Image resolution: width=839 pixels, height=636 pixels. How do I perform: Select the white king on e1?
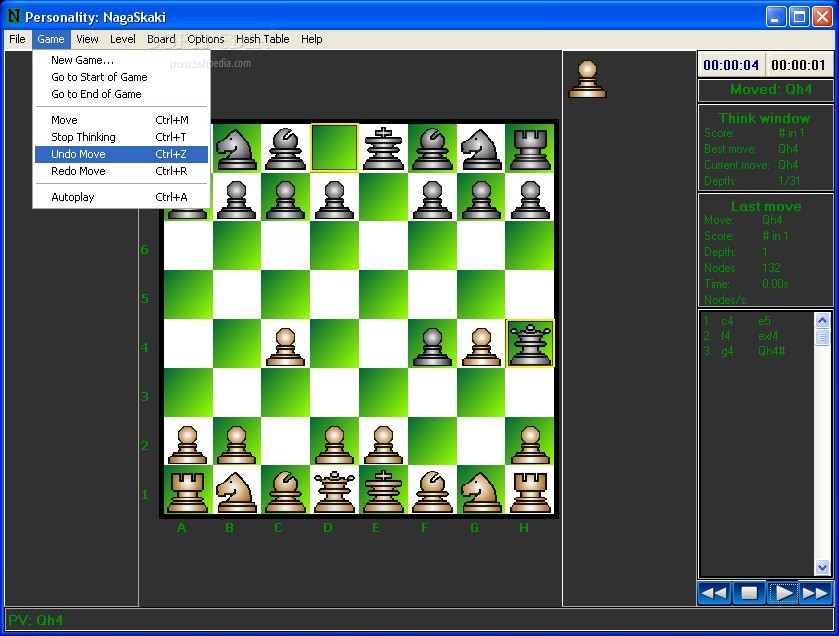click(x=383, y=491)
